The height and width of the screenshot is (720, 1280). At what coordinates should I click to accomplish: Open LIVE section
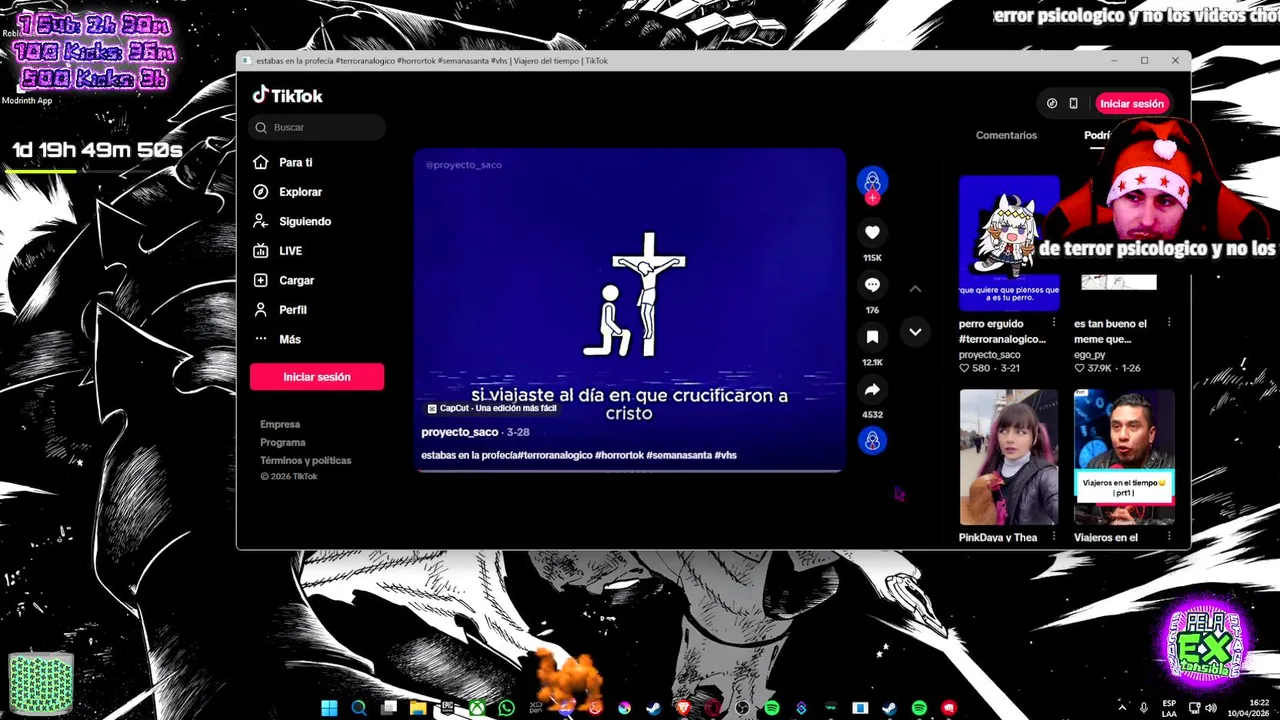pos(290,251)
